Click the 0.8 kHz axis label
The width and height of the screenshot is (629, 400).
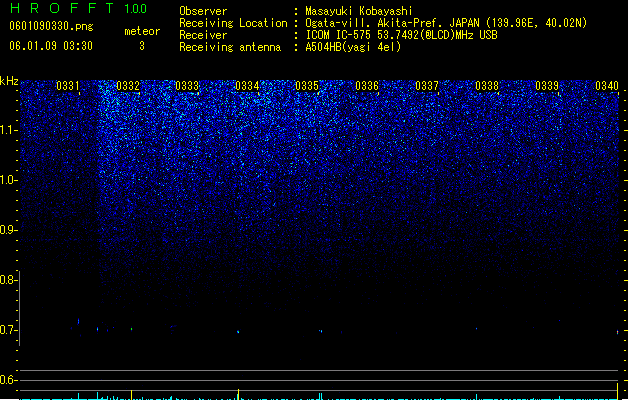[8, 280]
